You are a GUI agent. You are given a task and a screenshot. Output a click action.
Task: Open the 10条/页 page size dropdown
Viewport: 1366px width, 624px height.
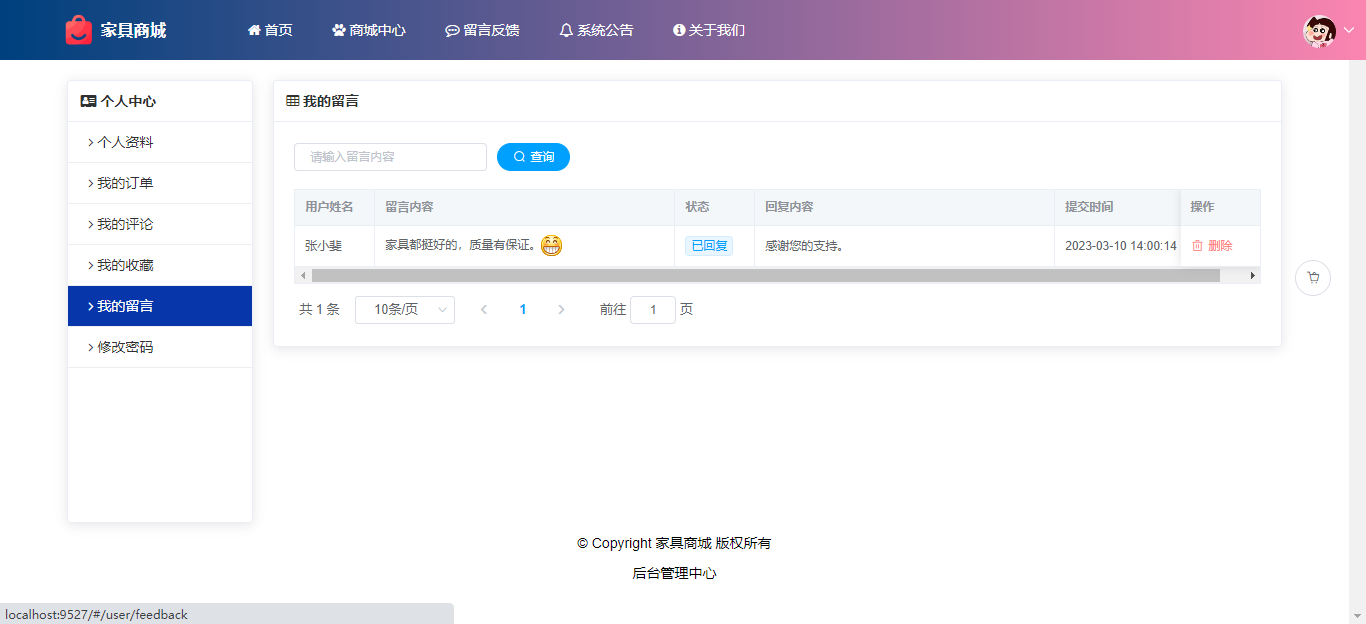[405, 310]
